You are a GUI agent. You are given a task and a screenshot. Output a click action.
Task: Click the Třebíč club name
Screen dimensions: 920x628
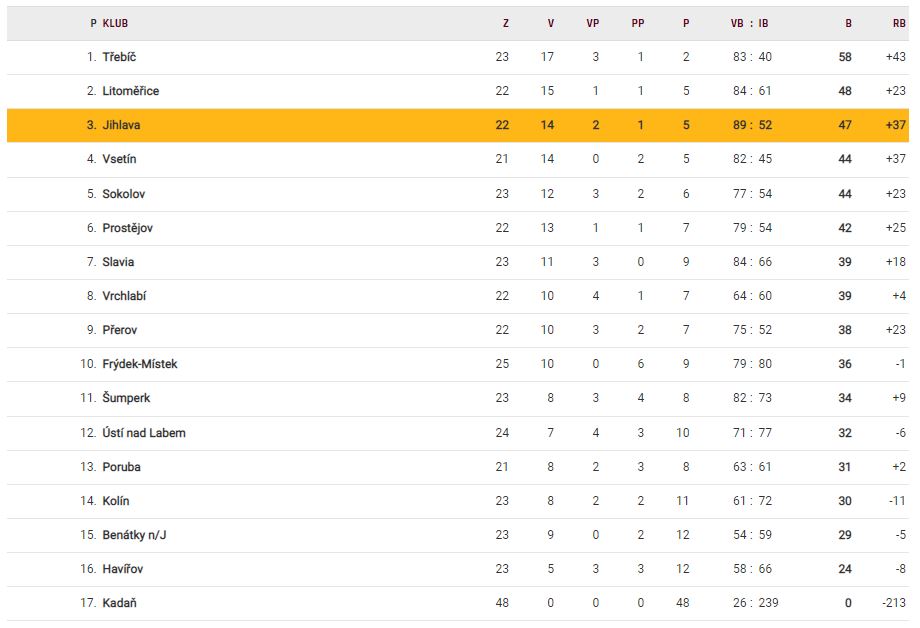[x=119, y=57]
